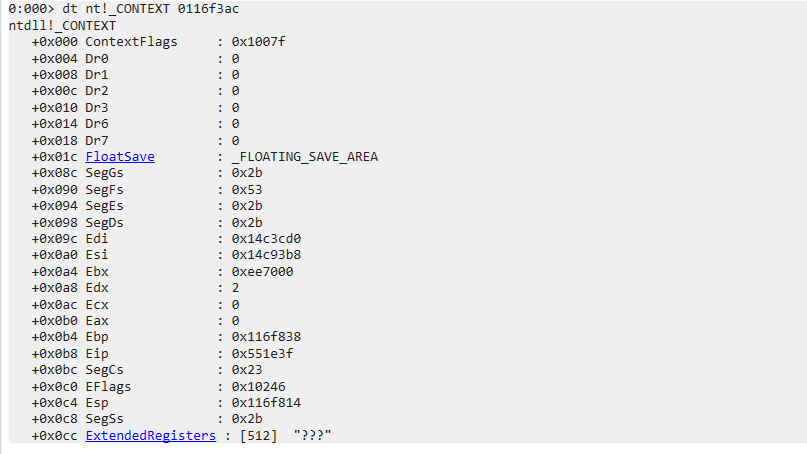Click the Esi value 0x14c93b8
Screen dimensions: 807x454
pos(266,255)
